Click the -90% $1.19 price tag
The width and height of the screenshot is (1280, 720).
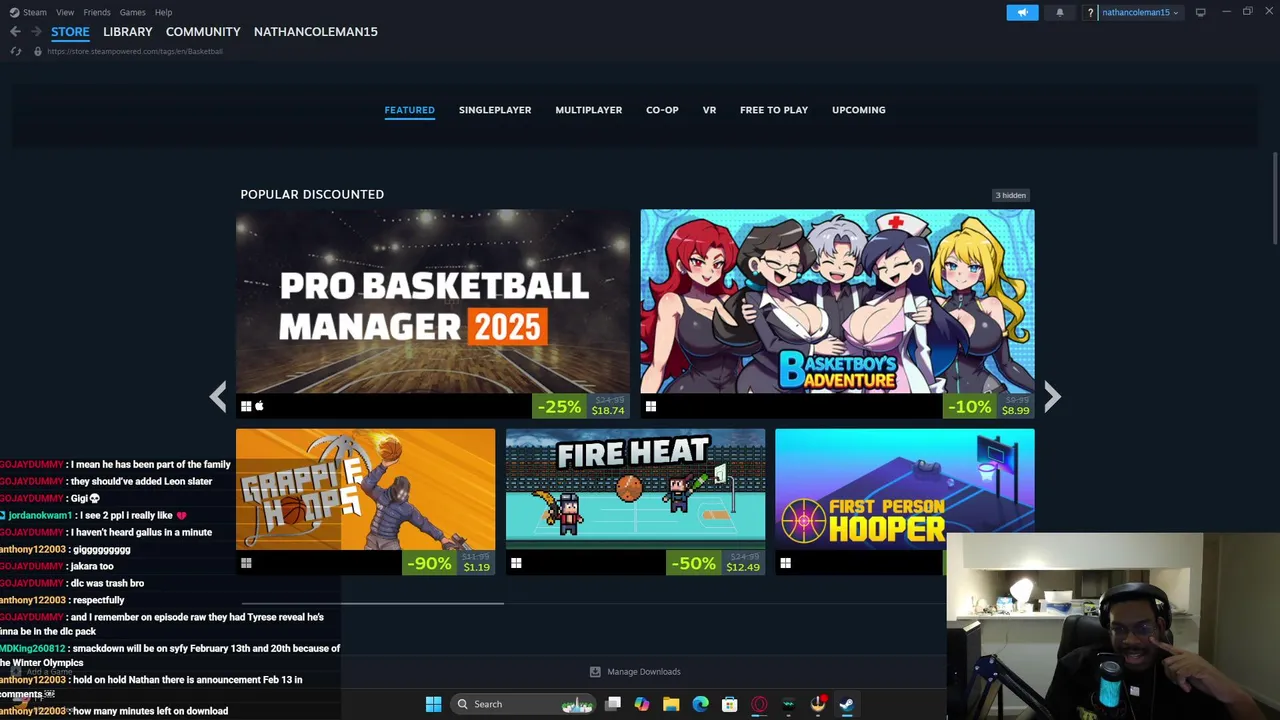pyautogui.click(x=449, y=563)
